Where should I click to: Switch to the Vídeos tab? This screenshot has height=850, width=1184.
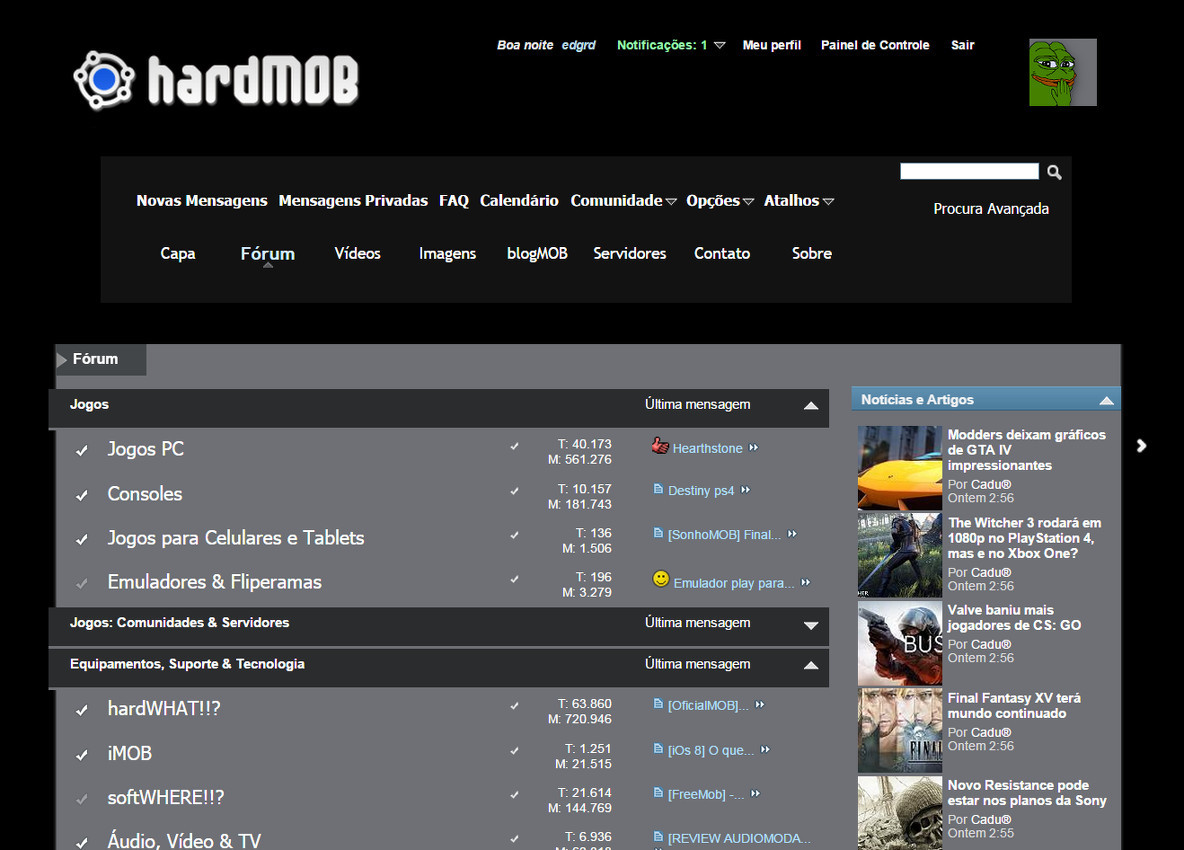[x=357, y=254]
